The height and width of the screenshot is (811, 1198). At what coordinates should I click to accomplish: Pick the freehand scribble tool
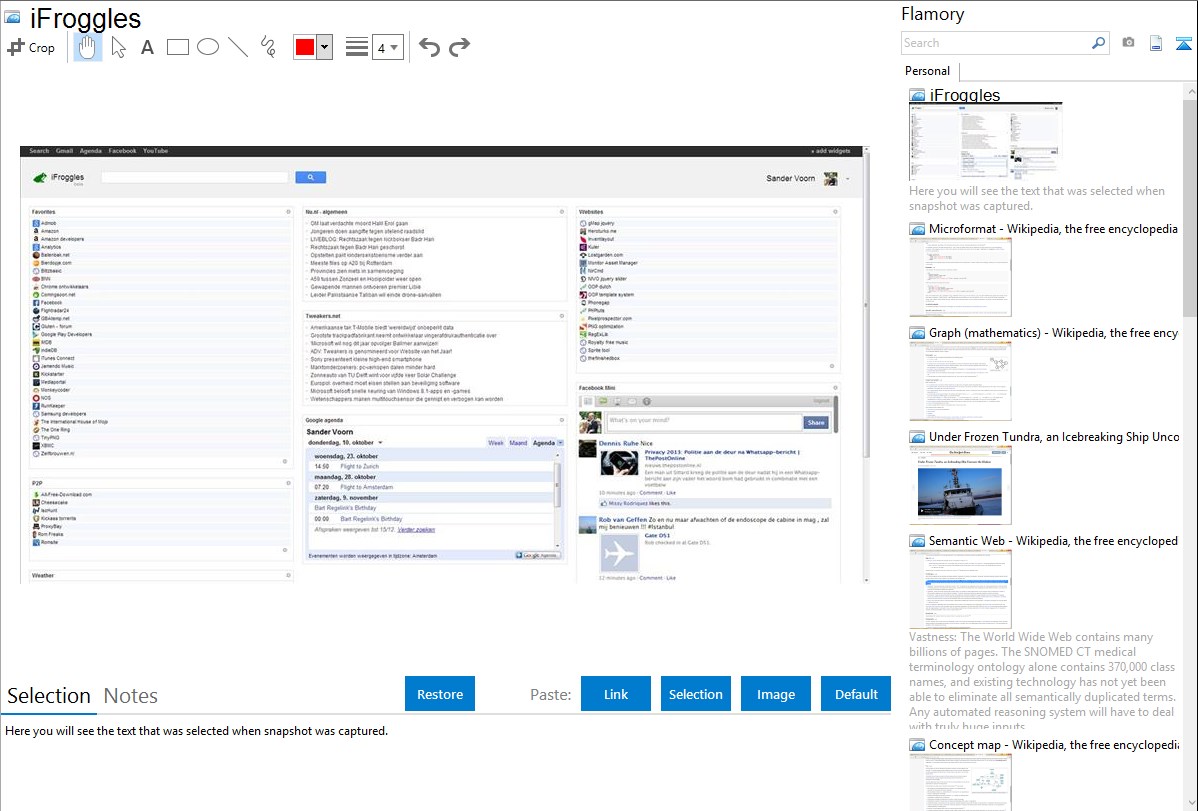[268, 47]
